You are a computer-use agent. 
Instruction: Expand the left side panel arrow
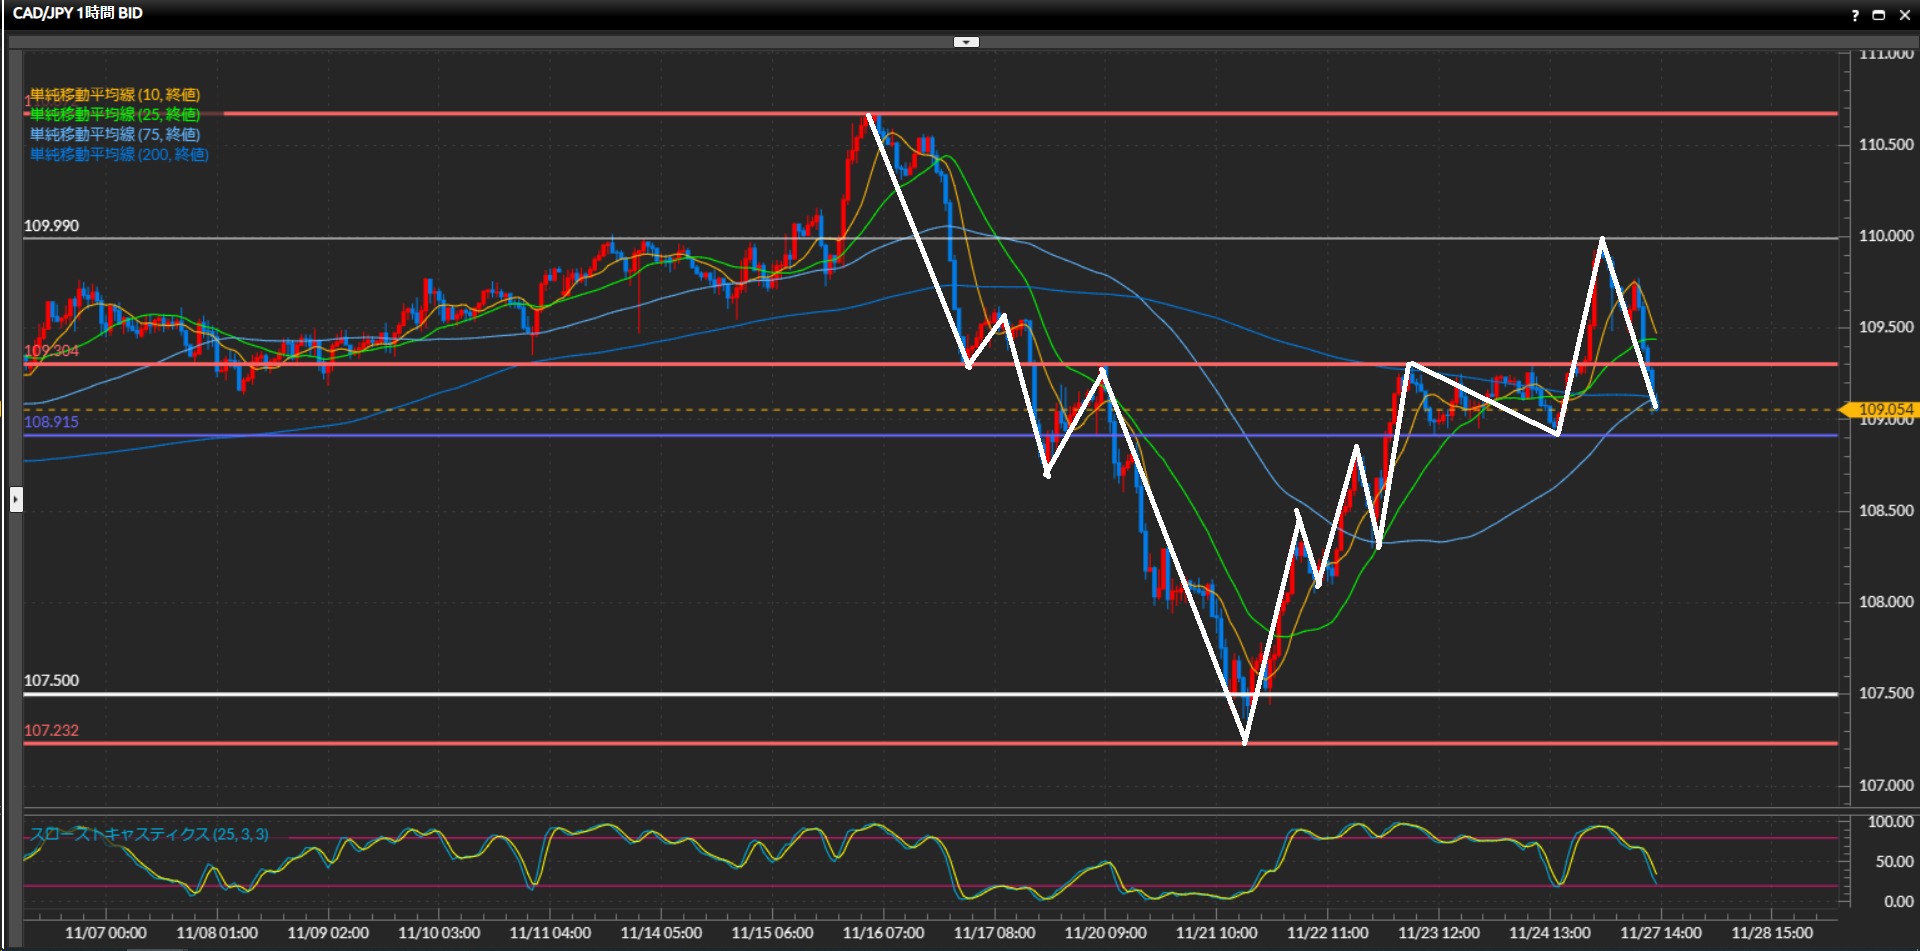(x=16, y=499)
